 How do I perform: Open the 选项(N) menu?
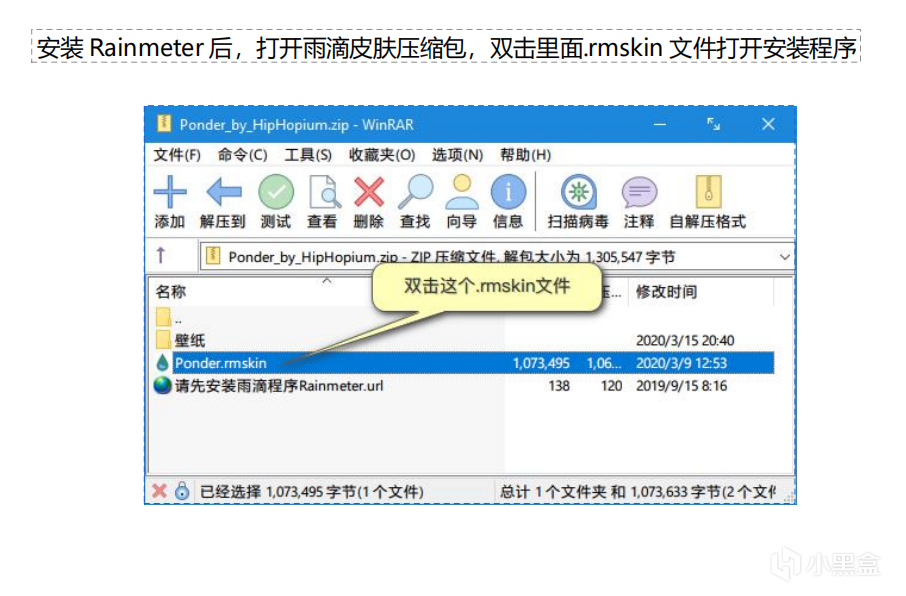[457, 155]
